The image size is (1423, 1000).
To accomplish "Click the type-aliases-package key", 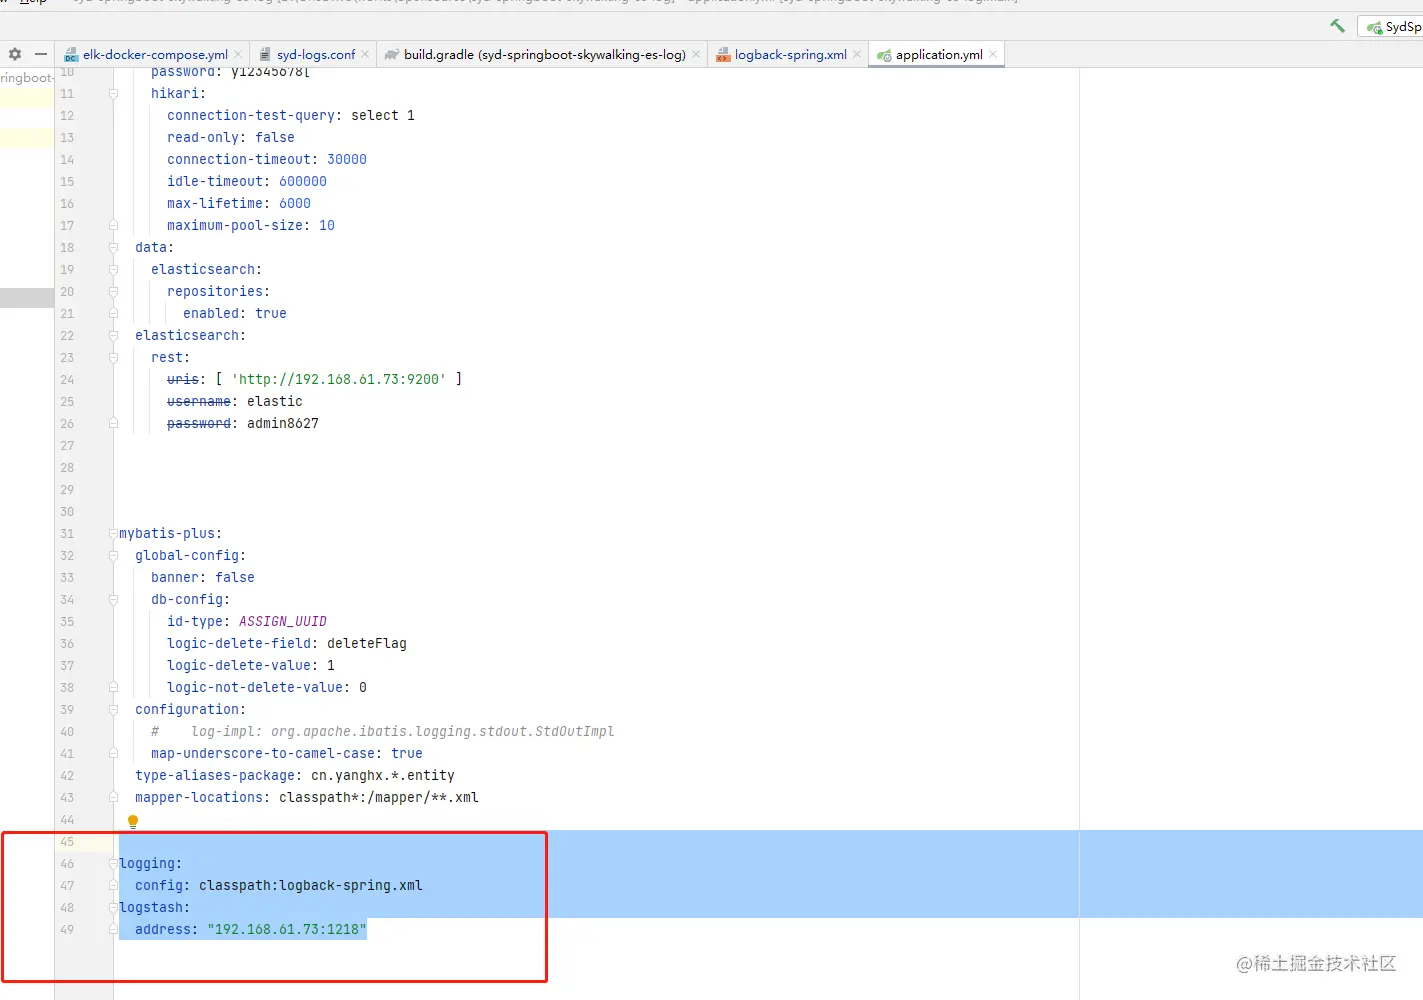I will (x=215, y=776).
